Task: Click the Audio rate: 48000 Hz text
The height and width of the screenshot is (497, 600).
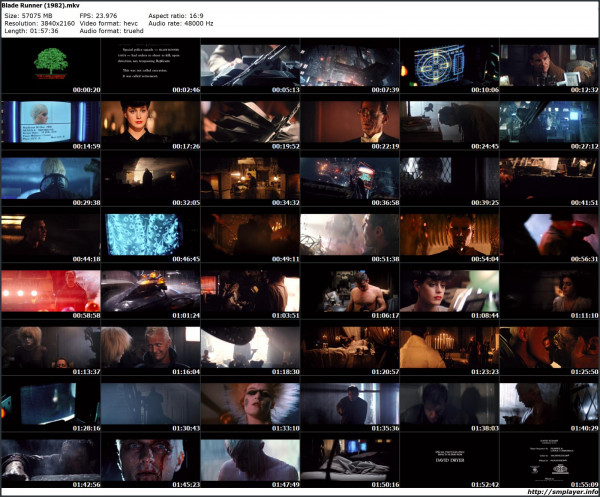Action: (181, 23)
